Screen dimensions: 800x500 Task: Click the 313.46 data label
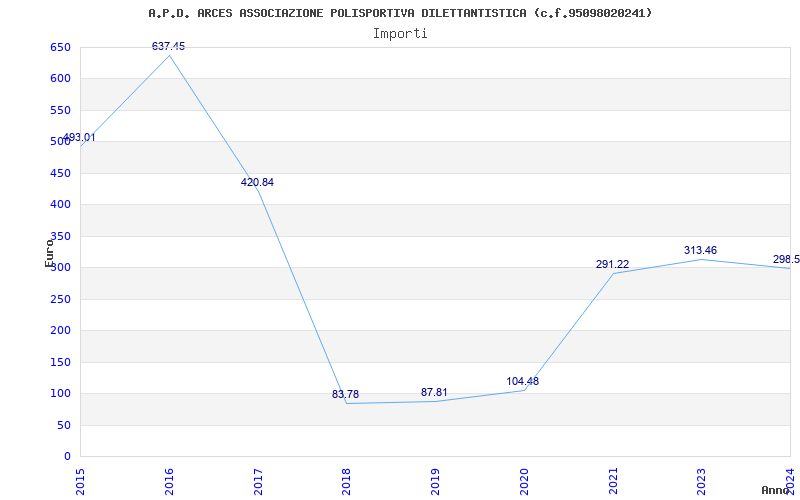(701, 251)
